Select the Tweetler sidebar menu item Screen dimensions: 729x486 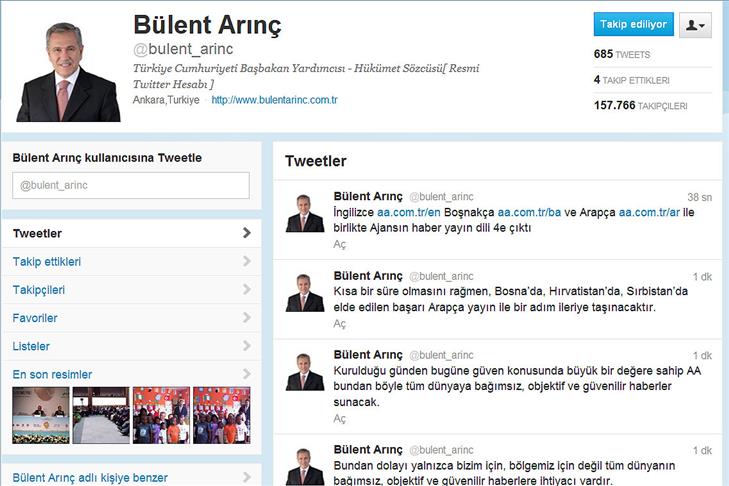[x=132, y=233]
